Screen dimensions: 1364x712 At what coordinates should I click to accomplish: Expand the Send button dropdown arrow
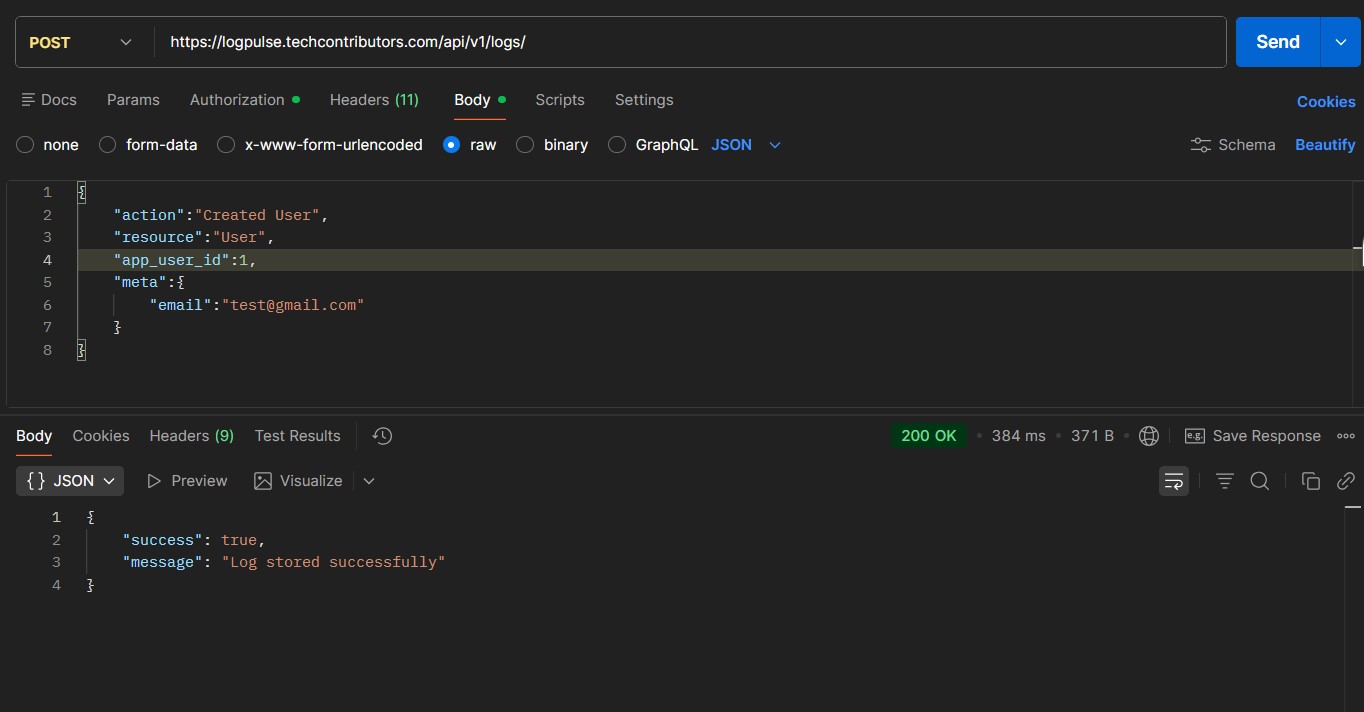(1341, 42)
